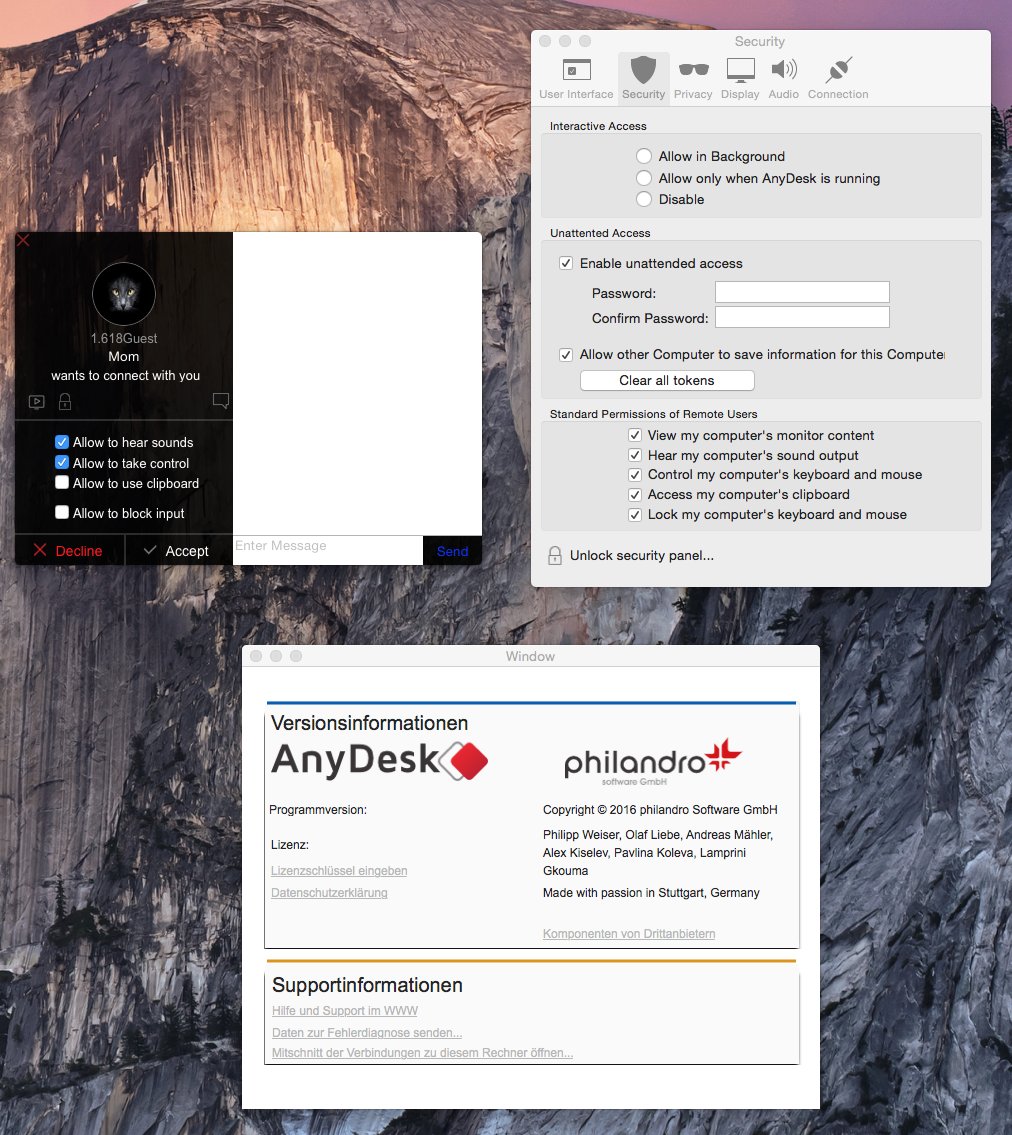The height and width of the screenshot is (1135, 1012).
Task: Go to the Connection plug tab
Action: tap(838, 79)
